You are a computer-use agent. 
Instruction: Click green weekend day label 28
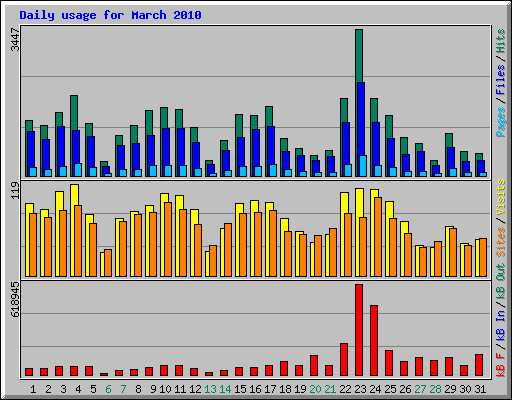point(435,389)
